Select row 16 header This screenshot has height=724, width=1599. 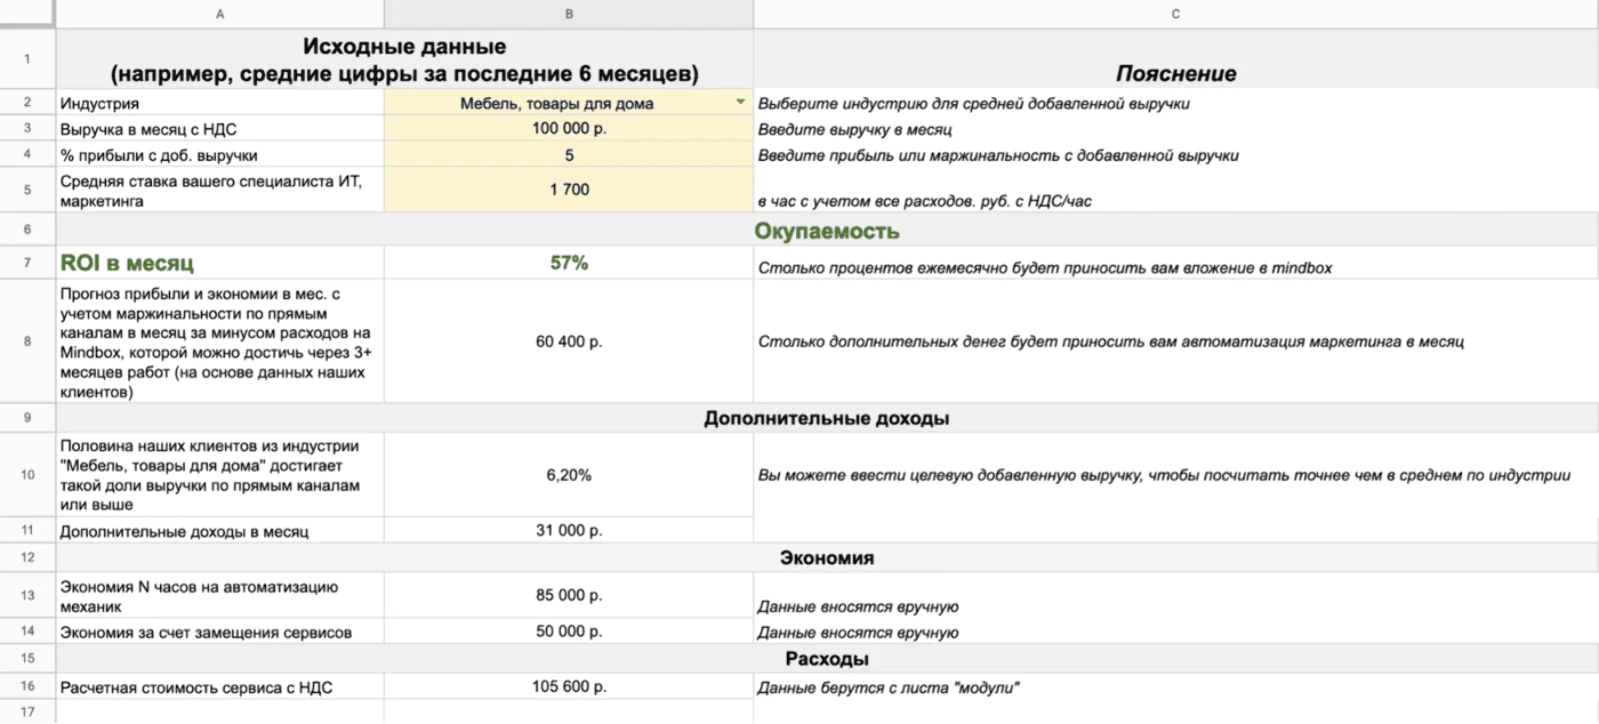click(27, 686)
